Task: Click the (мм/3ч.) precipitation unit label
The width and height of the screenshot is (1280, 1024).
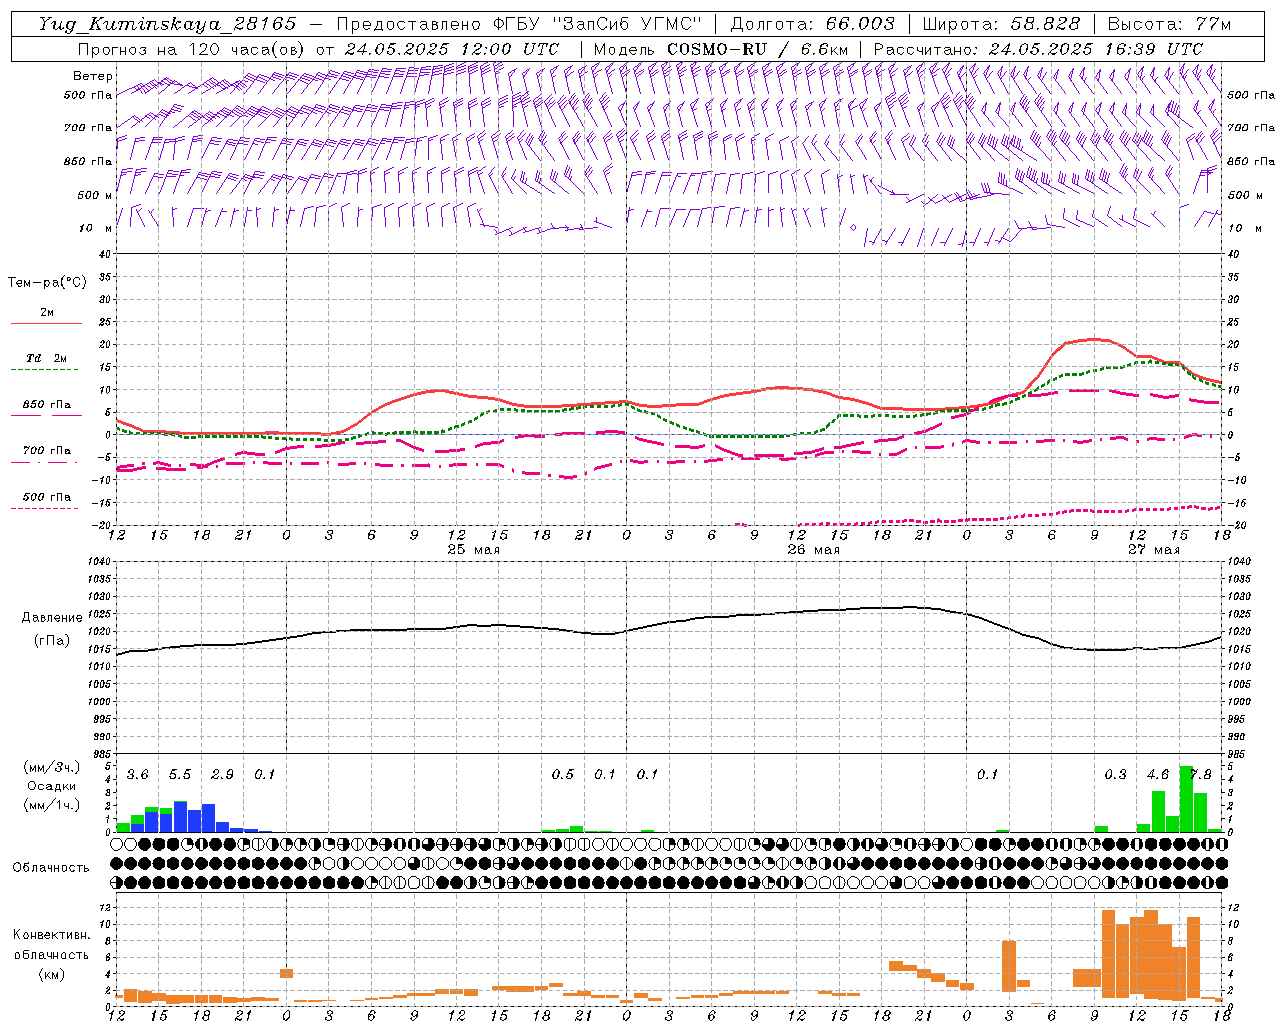Action: click(x=52, y=767)
